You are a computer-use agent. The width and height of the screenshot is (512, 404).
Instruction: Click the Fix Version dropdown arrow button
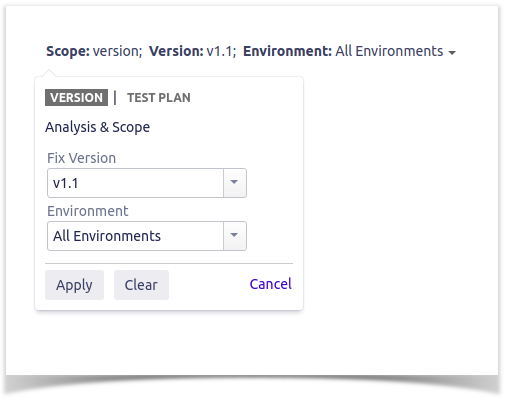(x=235, y=183)
